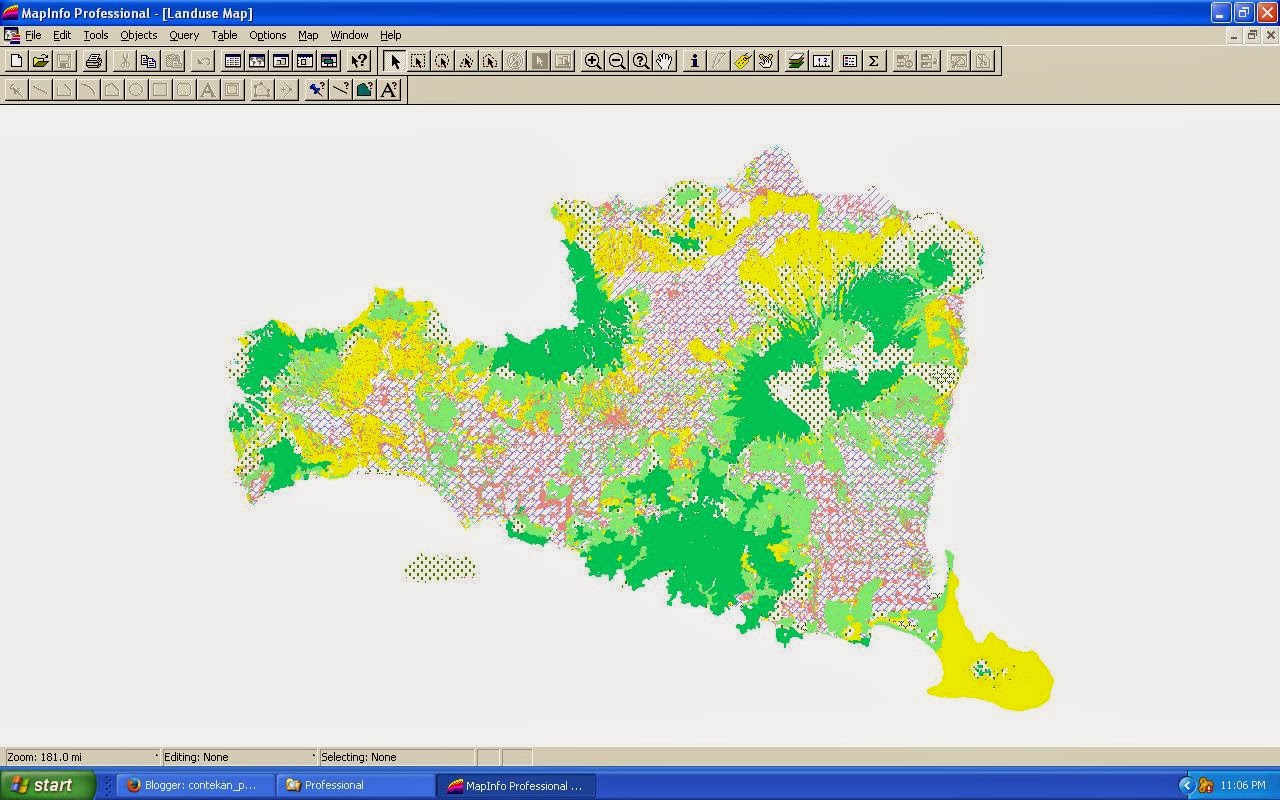Screen dimensions: 1280x800
Task: Click the MapInfo document icon beside File
Action: coord(11,35)
